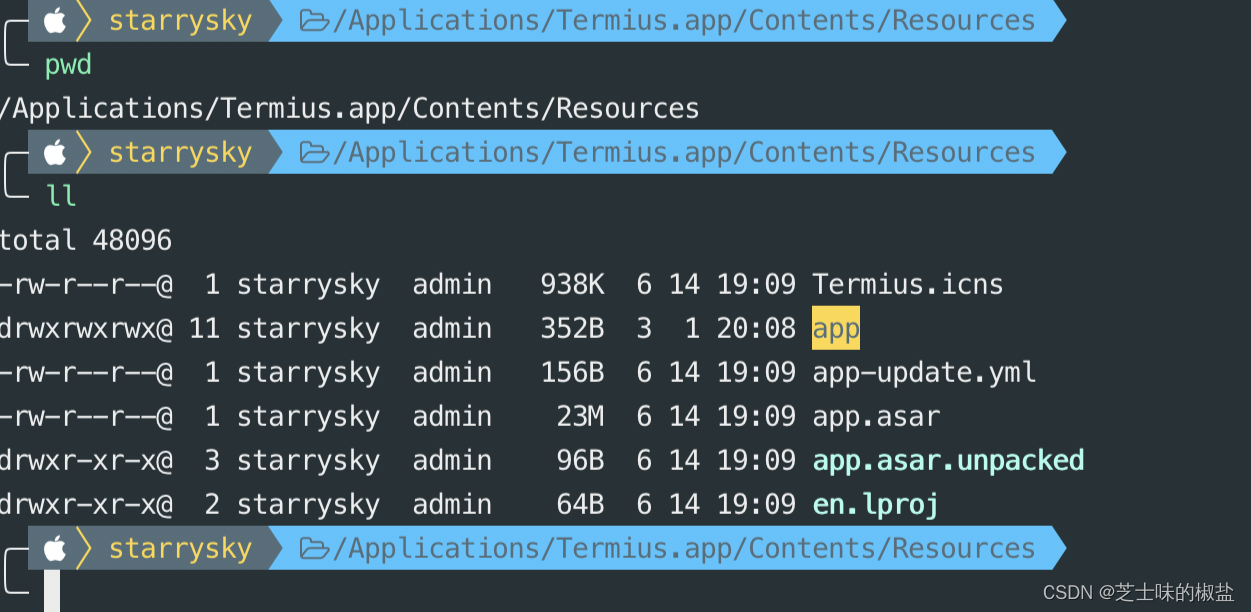
Task: Click the en.lproj directory name
Action: [x=876, y=505]
